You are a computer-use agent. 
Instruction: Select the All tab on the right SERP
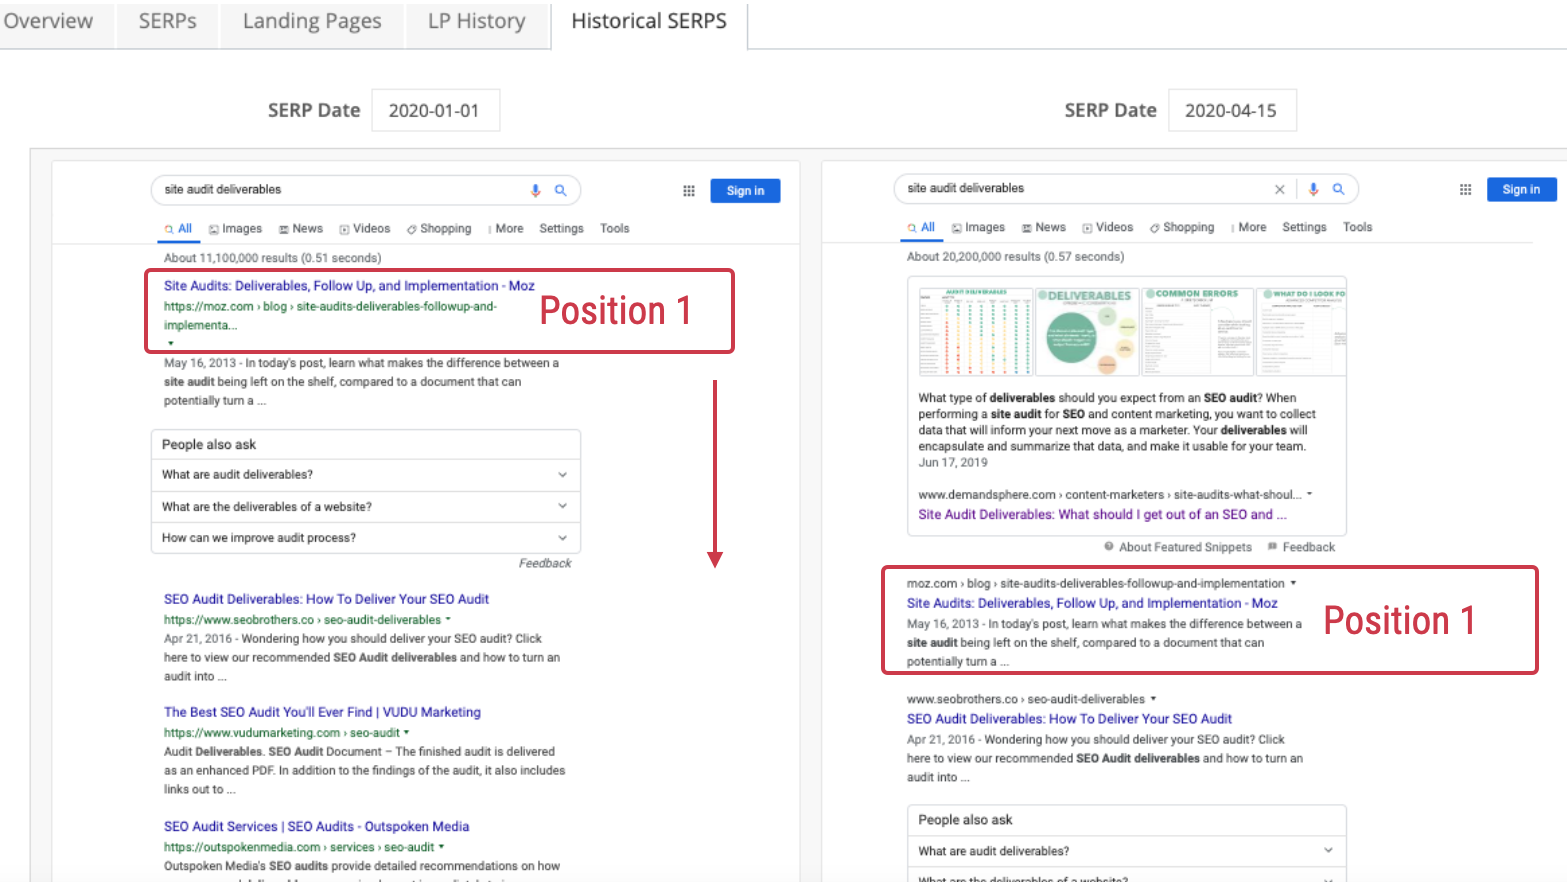pyautogui.click(x=921, y=227)
